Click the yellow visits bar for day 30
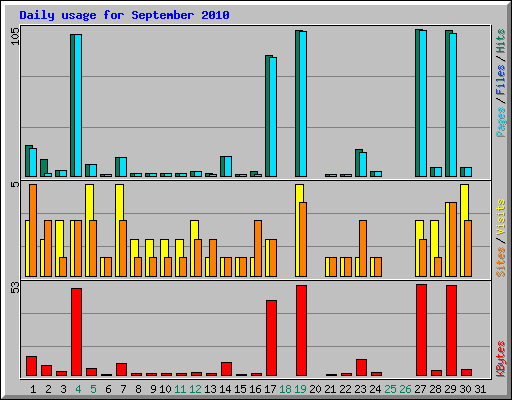This screenshot has height=400, width=512. pyautogui.click(x=464, y=230)
